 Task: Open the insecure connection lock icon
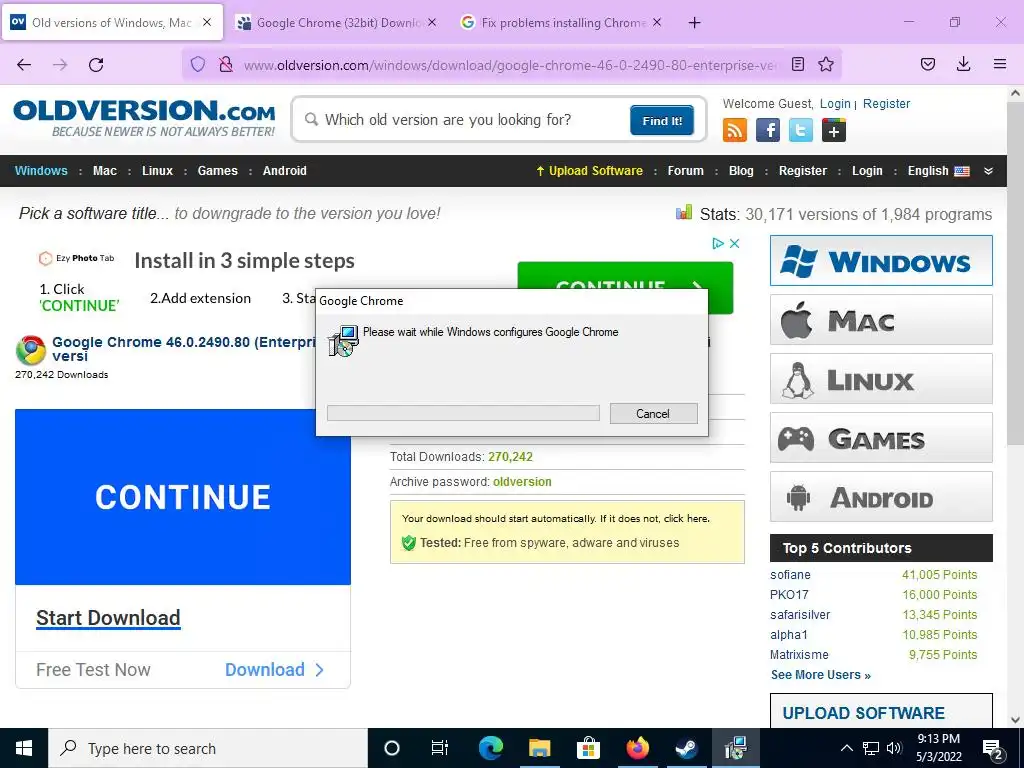(225, 64)
